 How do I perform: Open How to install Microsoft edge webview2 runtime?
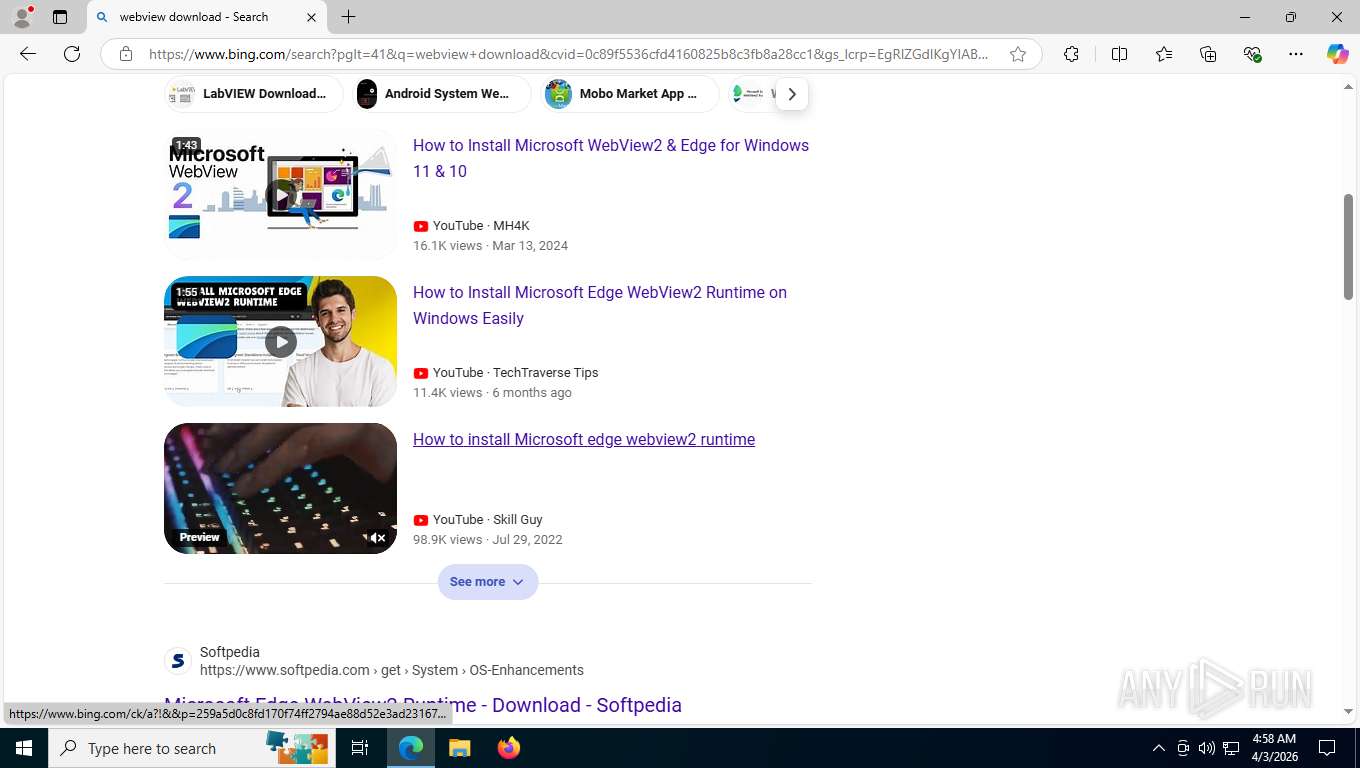coord(584,439)
